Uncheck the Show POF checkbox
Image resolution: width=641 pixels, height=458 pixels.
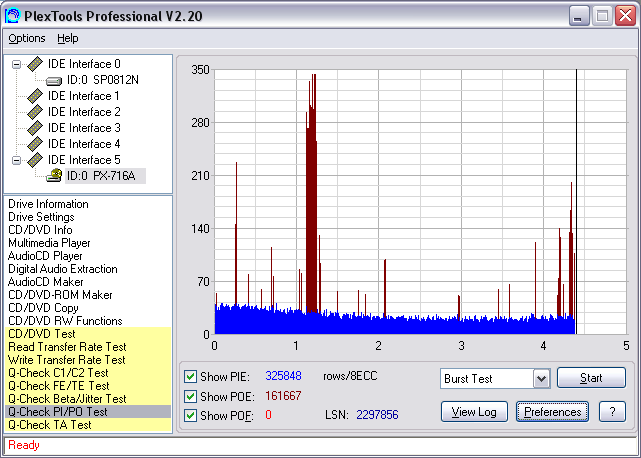pyautogui.click(x=190, y=415)
